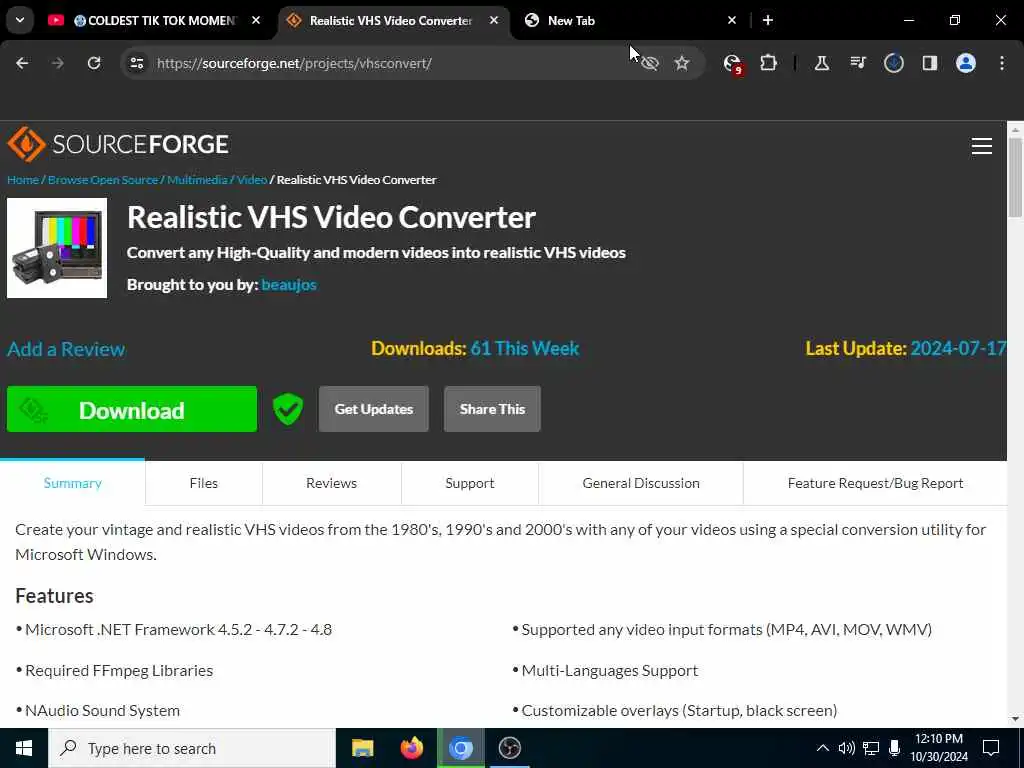Select the Summary tab
Viewport: 1024px width, 768px height.
tap(72, 483)
